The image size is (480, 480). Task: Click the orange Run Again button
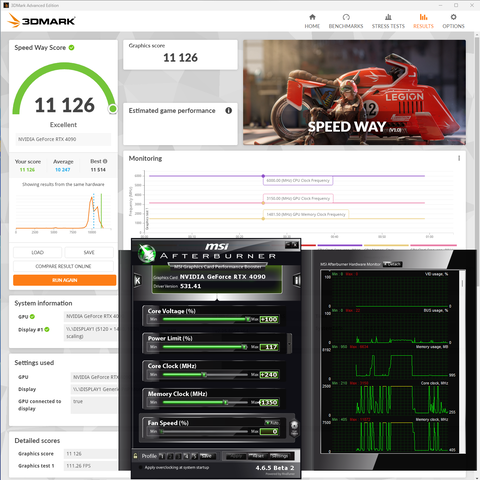click(x=65, y=280)
